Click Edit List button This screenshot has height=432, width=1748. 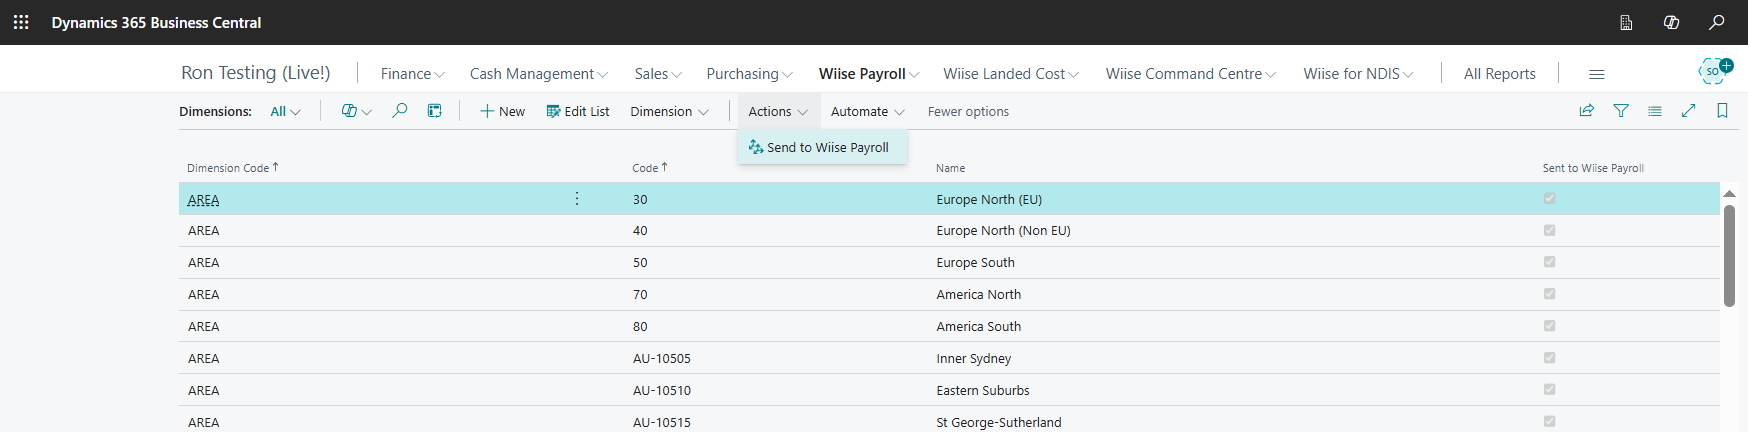click(578, 111)
